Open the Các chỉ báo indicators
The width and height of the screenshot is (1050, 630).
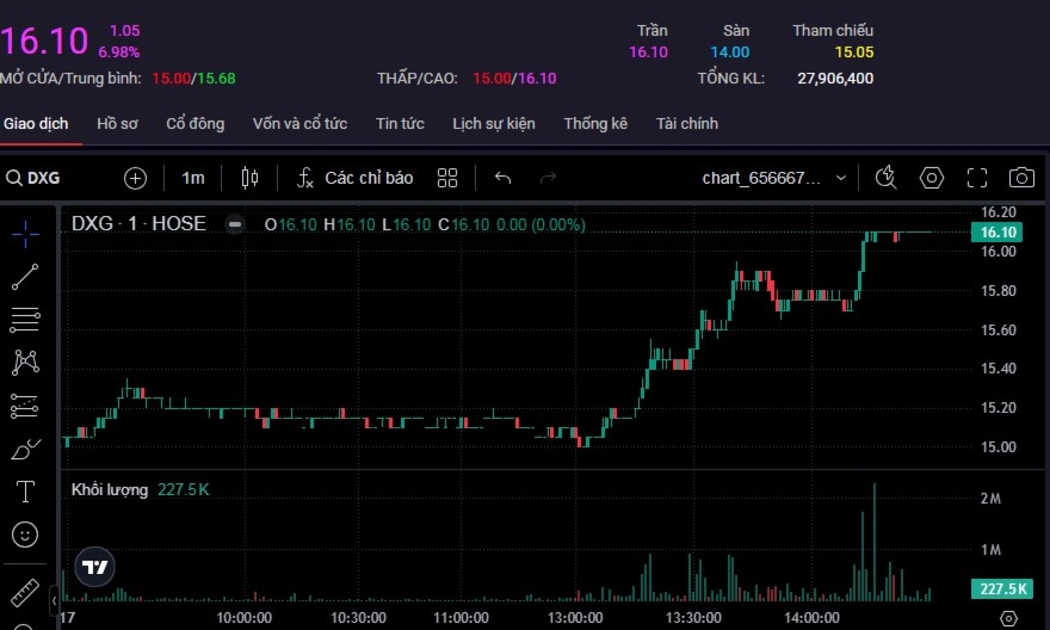(x=355, y=178)
